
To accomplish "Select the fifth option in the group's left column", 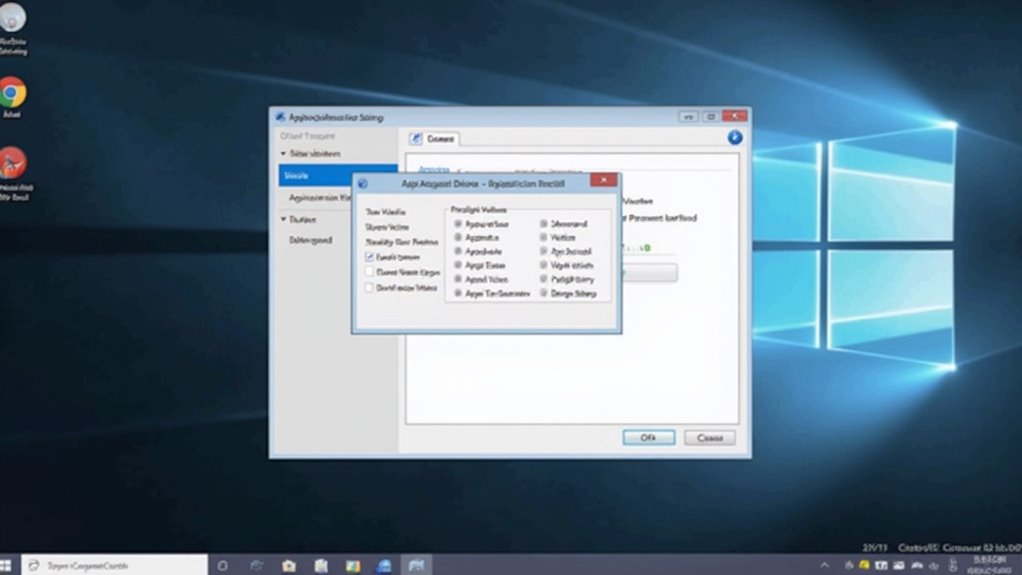I will [x=458, y=279].
